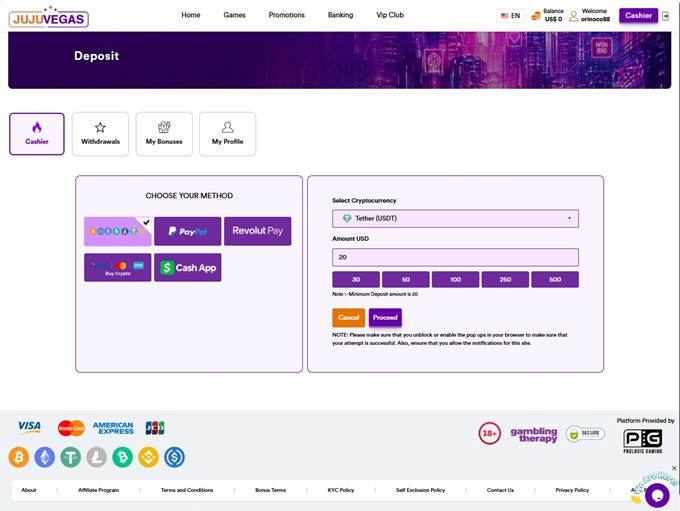Click the Win Big sign in banner
The width and height of the screenshot is (680, 511).
(601, 48)
